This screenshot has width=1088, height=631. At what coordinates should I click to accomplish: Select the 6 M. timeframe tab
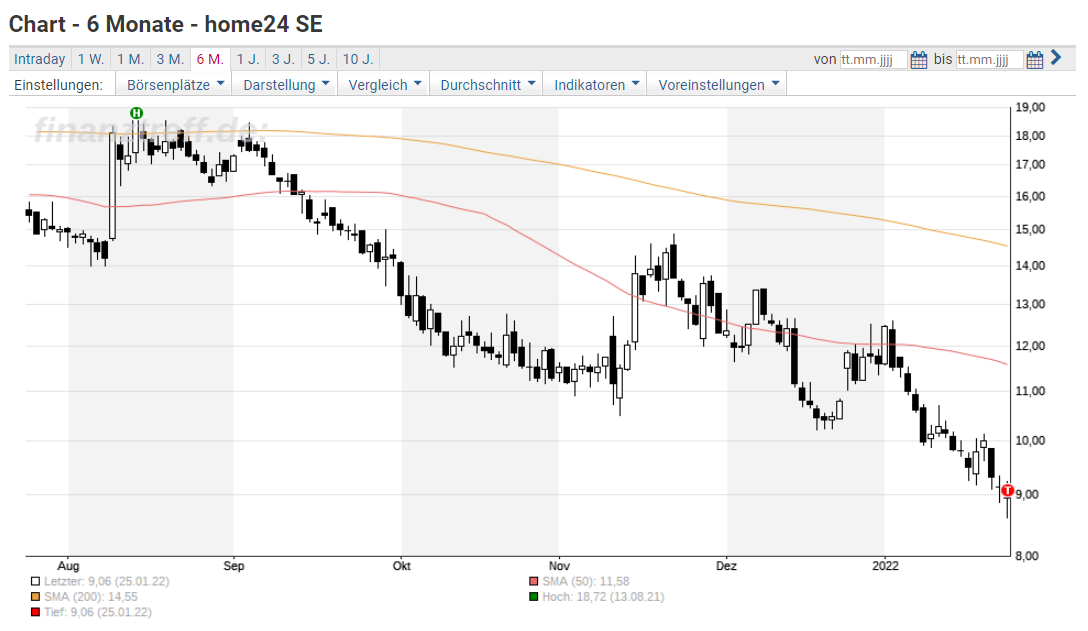(x=210, y=59)
